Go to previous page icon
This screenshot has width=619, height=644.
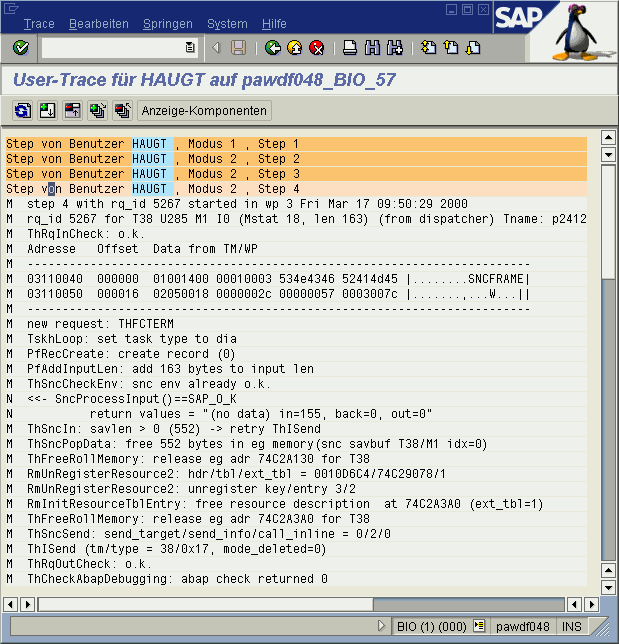coord(451,48)
